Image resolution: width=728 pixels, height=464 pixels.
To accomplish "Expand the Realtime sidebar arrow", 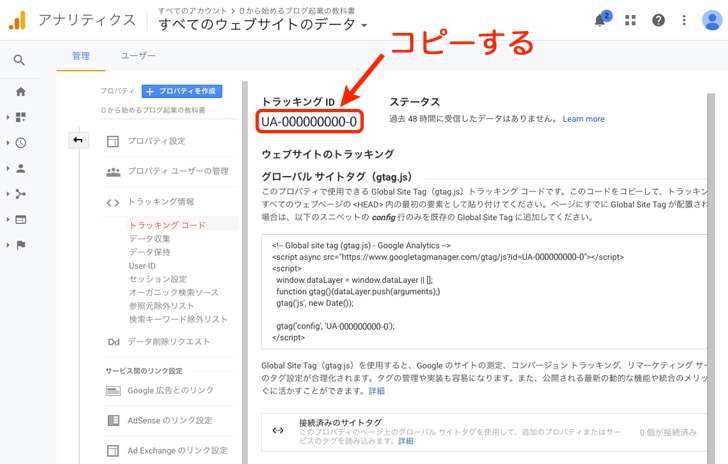I will pos(8,143).
